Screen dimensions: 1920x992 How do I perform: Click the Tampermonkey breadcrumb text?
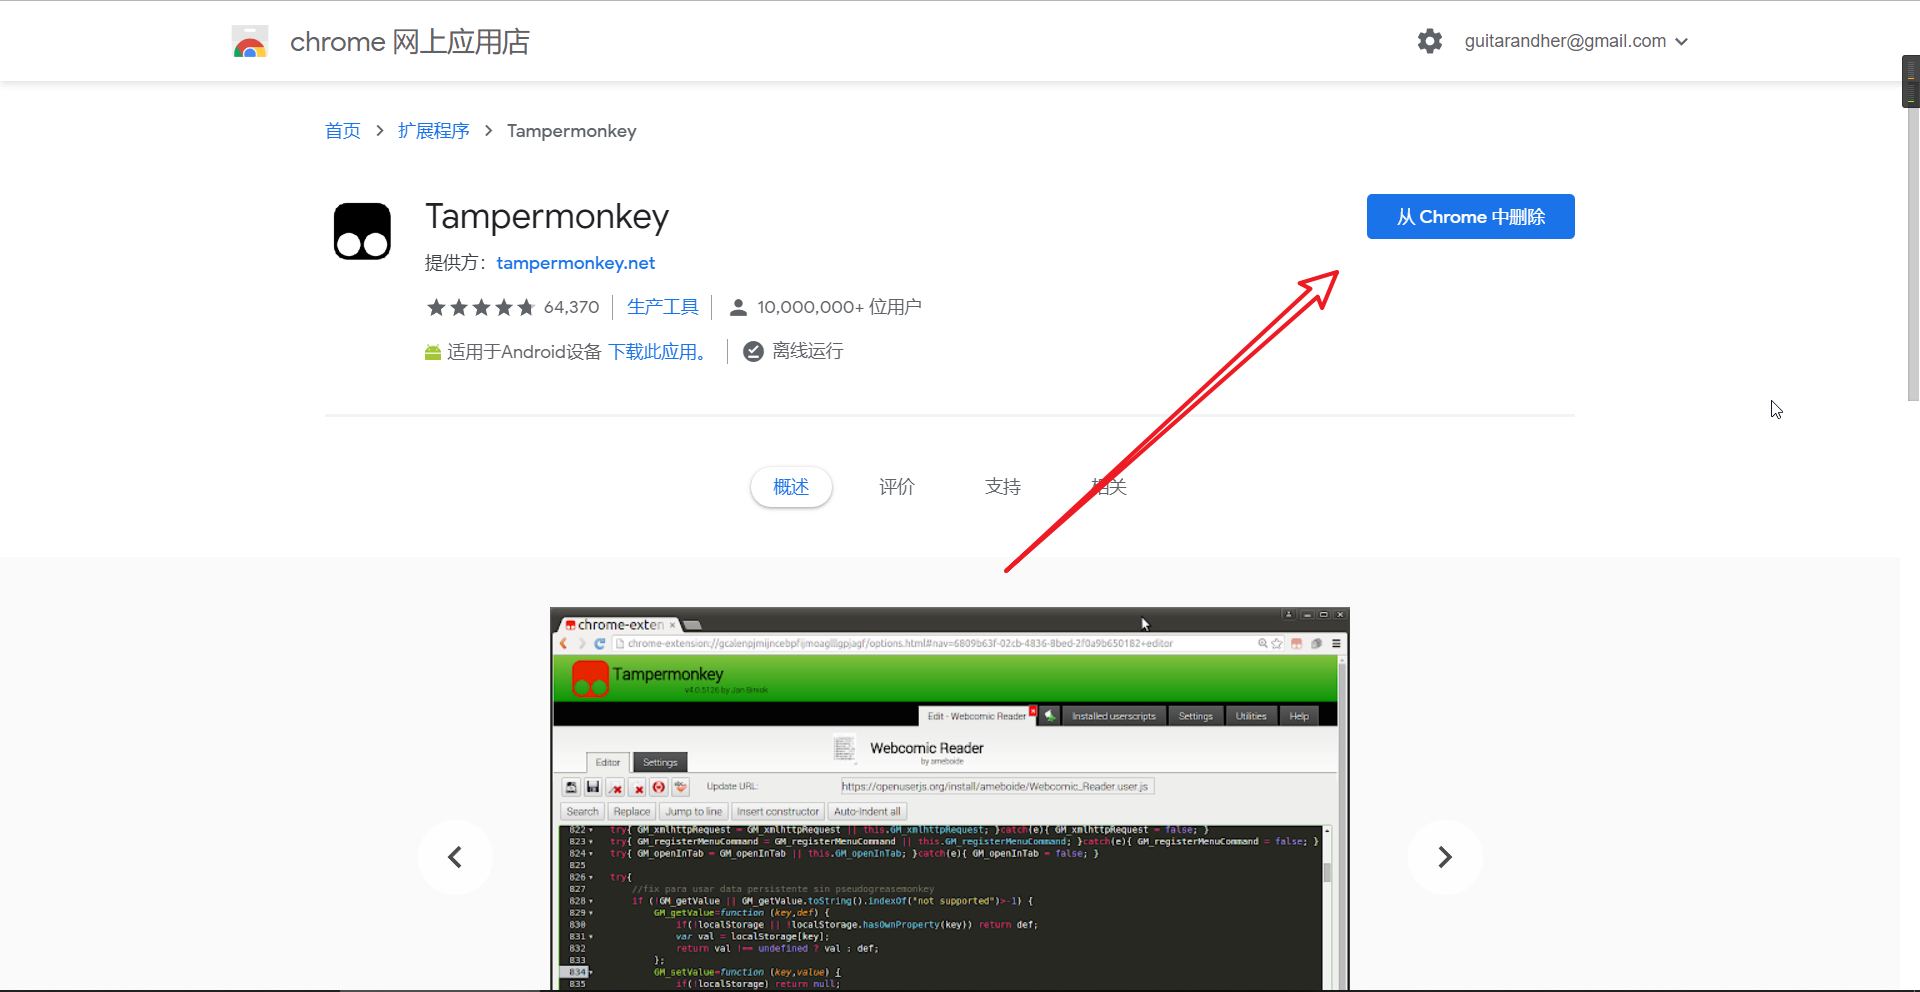(x=571, y=131)
